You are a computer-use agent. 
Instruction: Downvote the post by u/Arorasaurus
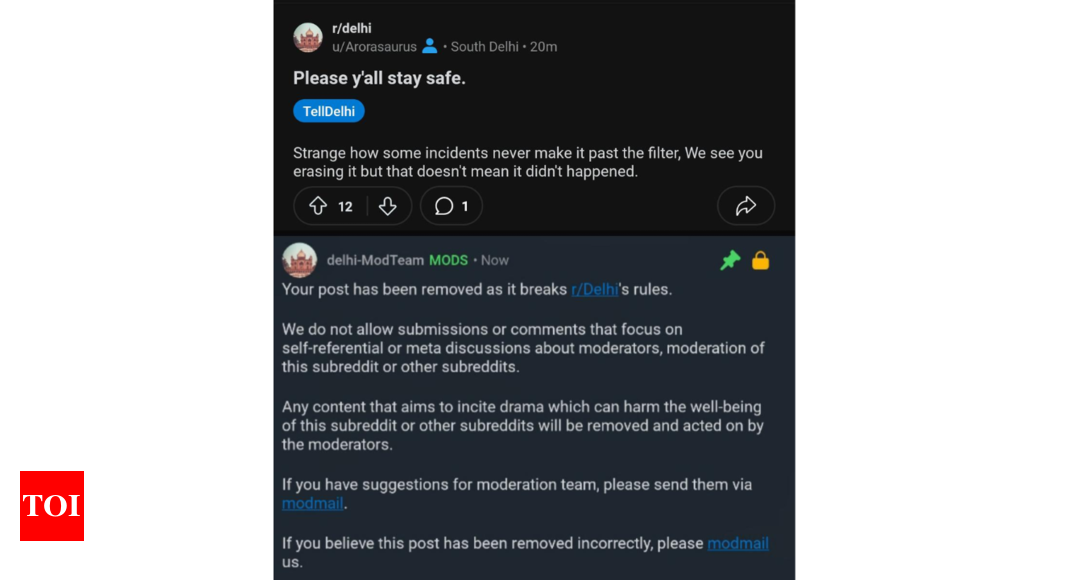coord(388,206)
